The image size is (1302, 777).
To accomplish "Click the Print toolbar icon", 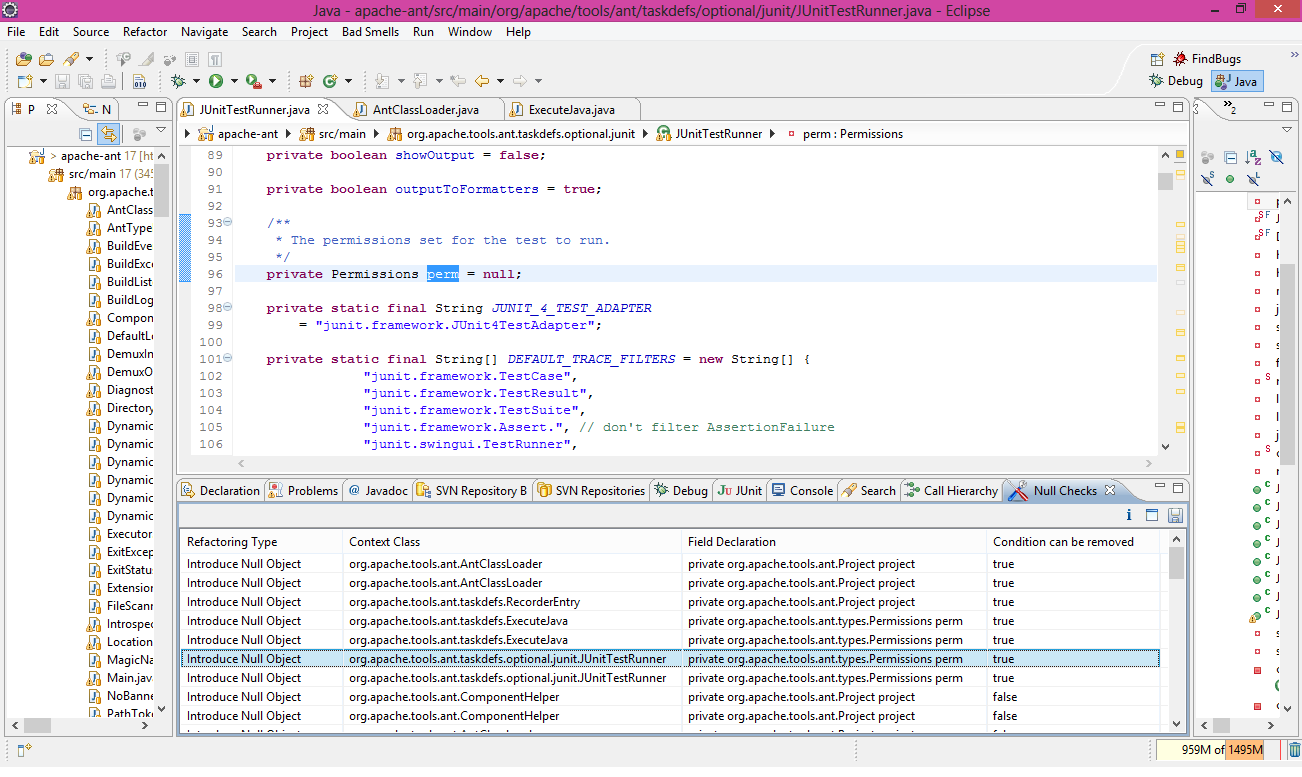I will [x=108, y=81].
